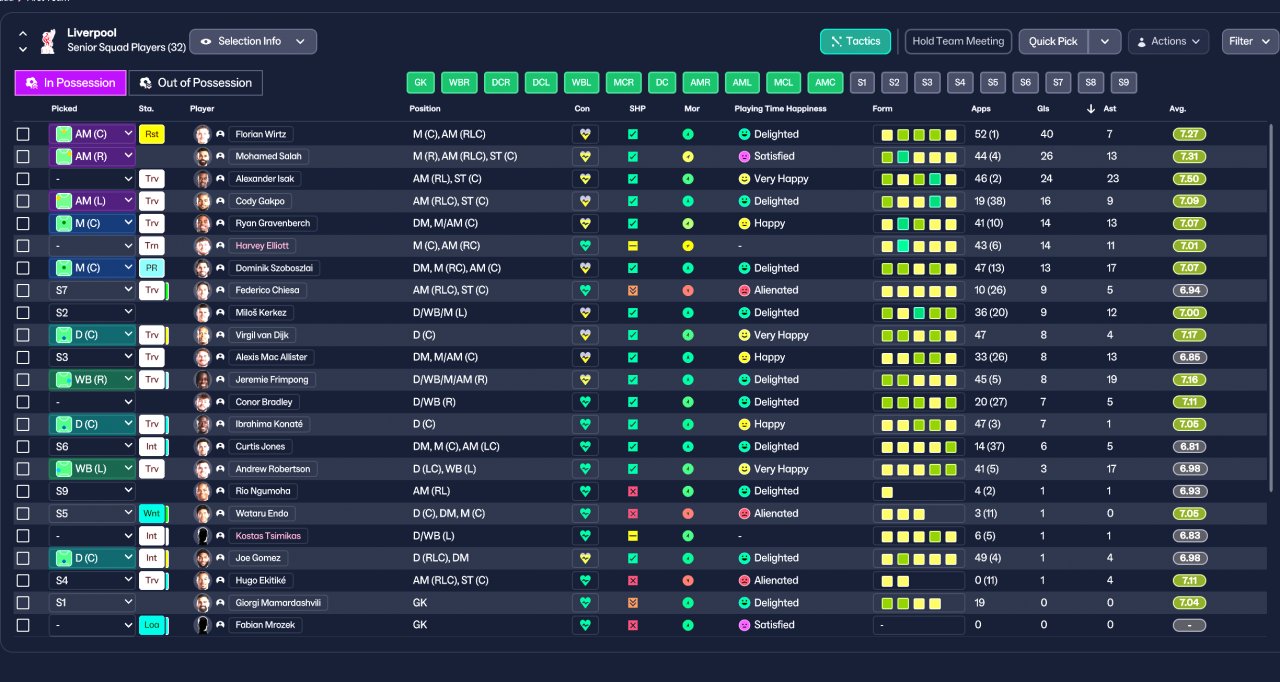The height and width of the screenshot is (682, 1280).
Task: Click Giorgi Mamardashvili's orange sharpness icon
Action: click(x=633, y=603)
